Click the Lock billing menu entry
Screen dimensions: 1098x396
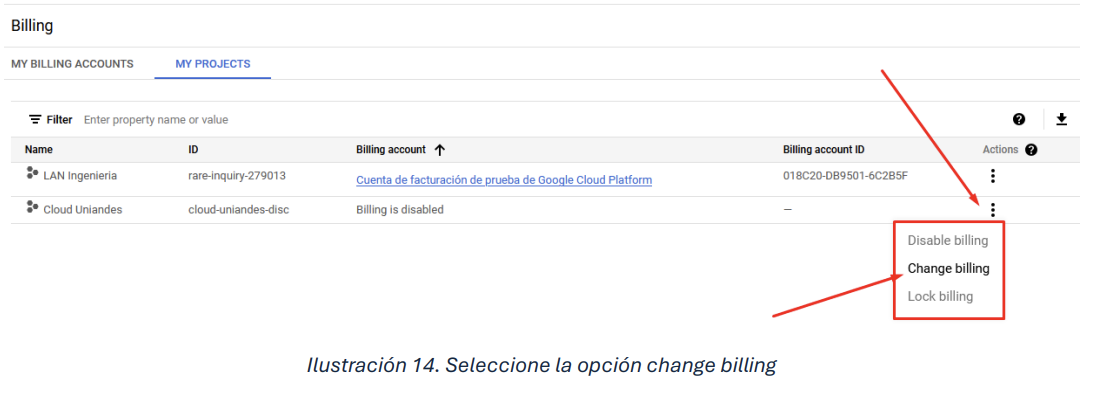tap(940, 296)
